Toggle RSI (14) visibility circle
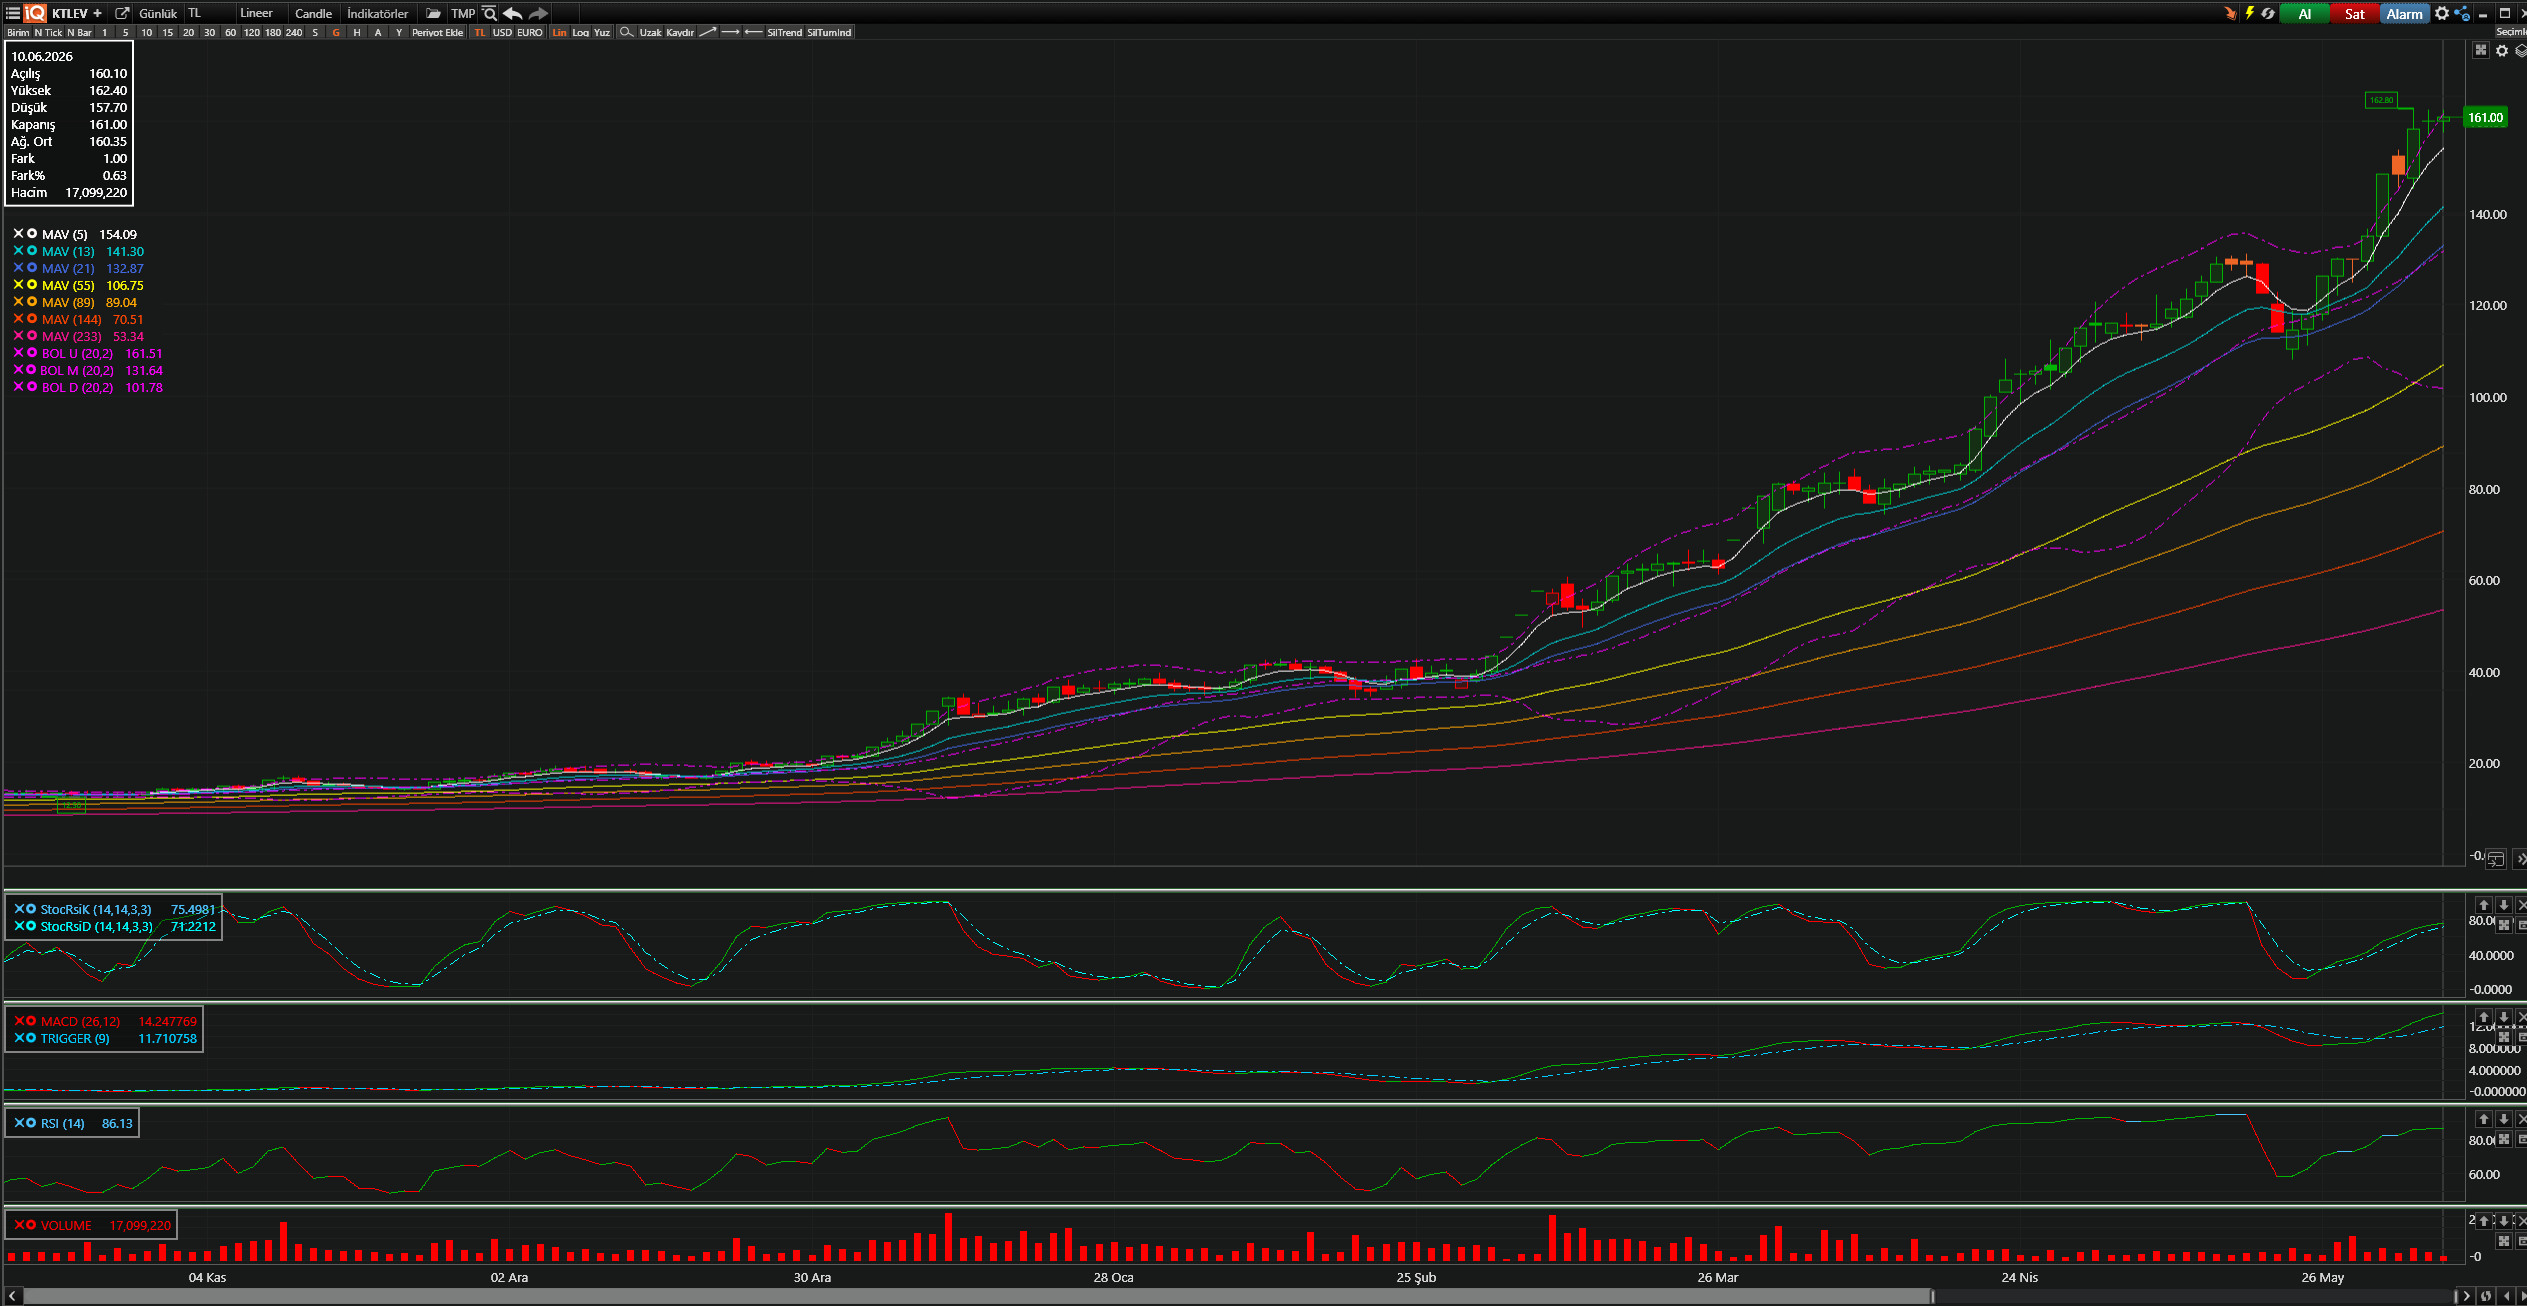This screenshot has height=1306, width=2527. click(31, 1123)
